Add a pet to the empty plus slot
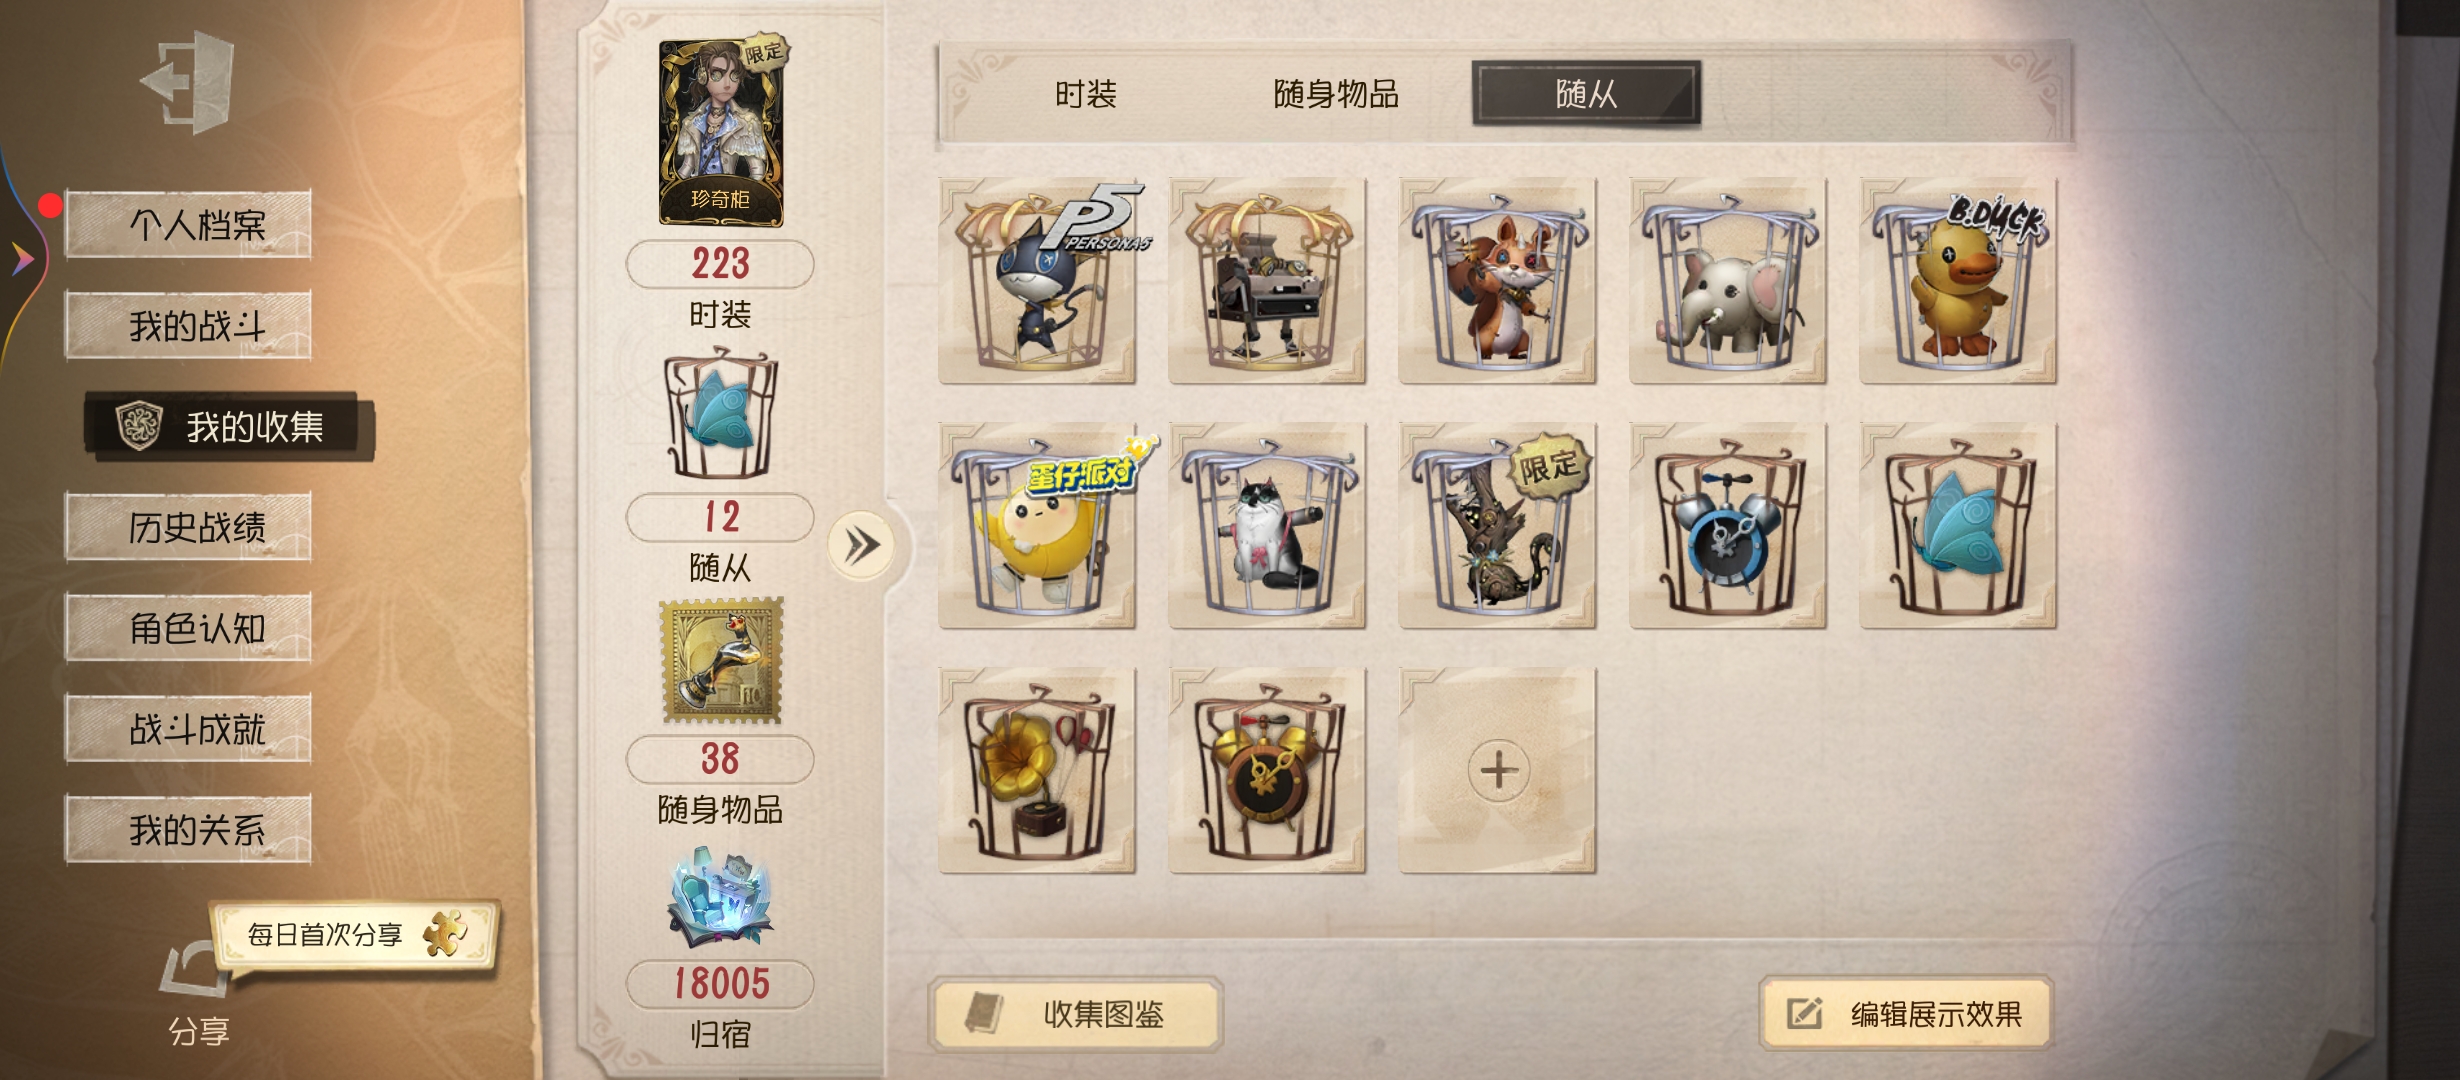The height and width of the screenshot is (1080, 2460). click(1498, 771)
